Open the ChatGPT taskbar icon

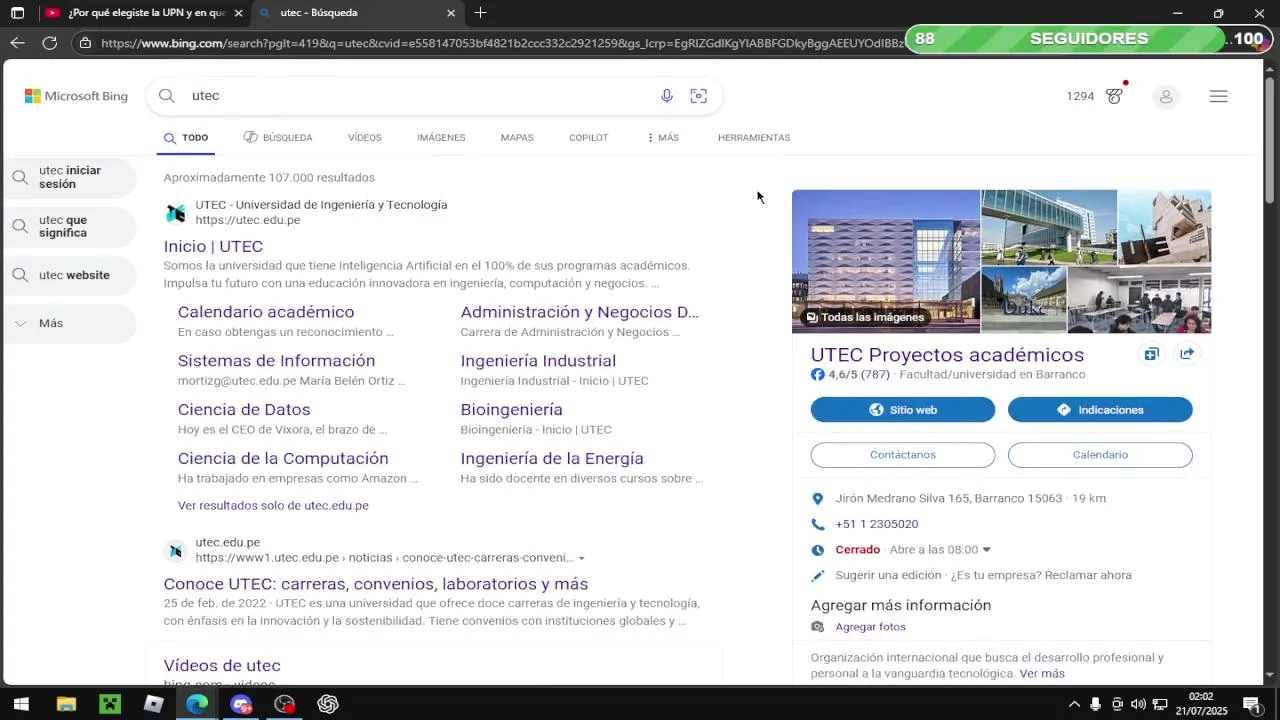point(328,704)
